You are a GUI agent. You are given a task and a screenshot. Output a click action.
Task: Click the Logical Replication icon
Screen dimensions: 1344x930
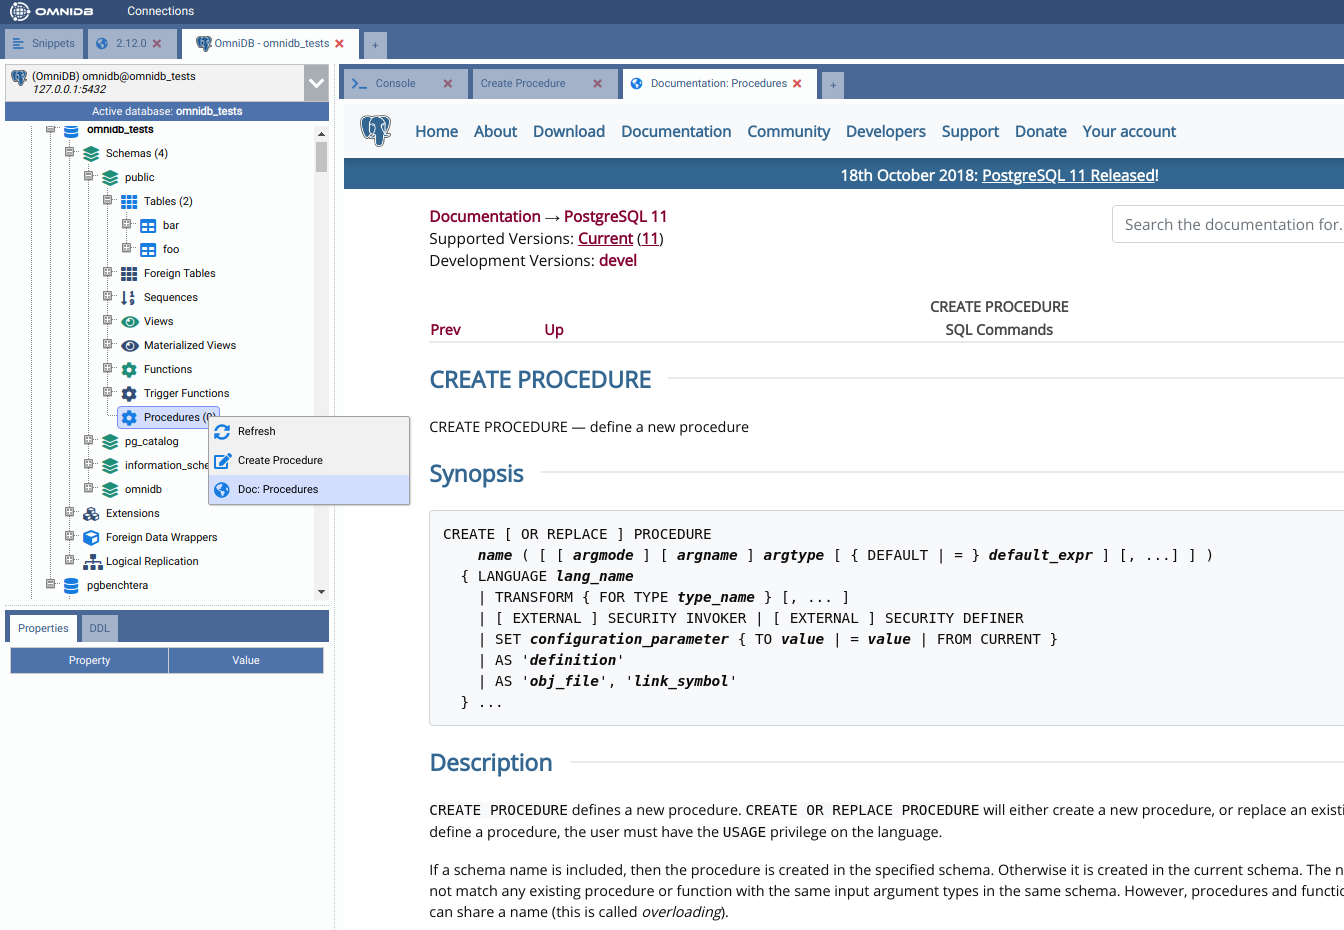[93, 562]
